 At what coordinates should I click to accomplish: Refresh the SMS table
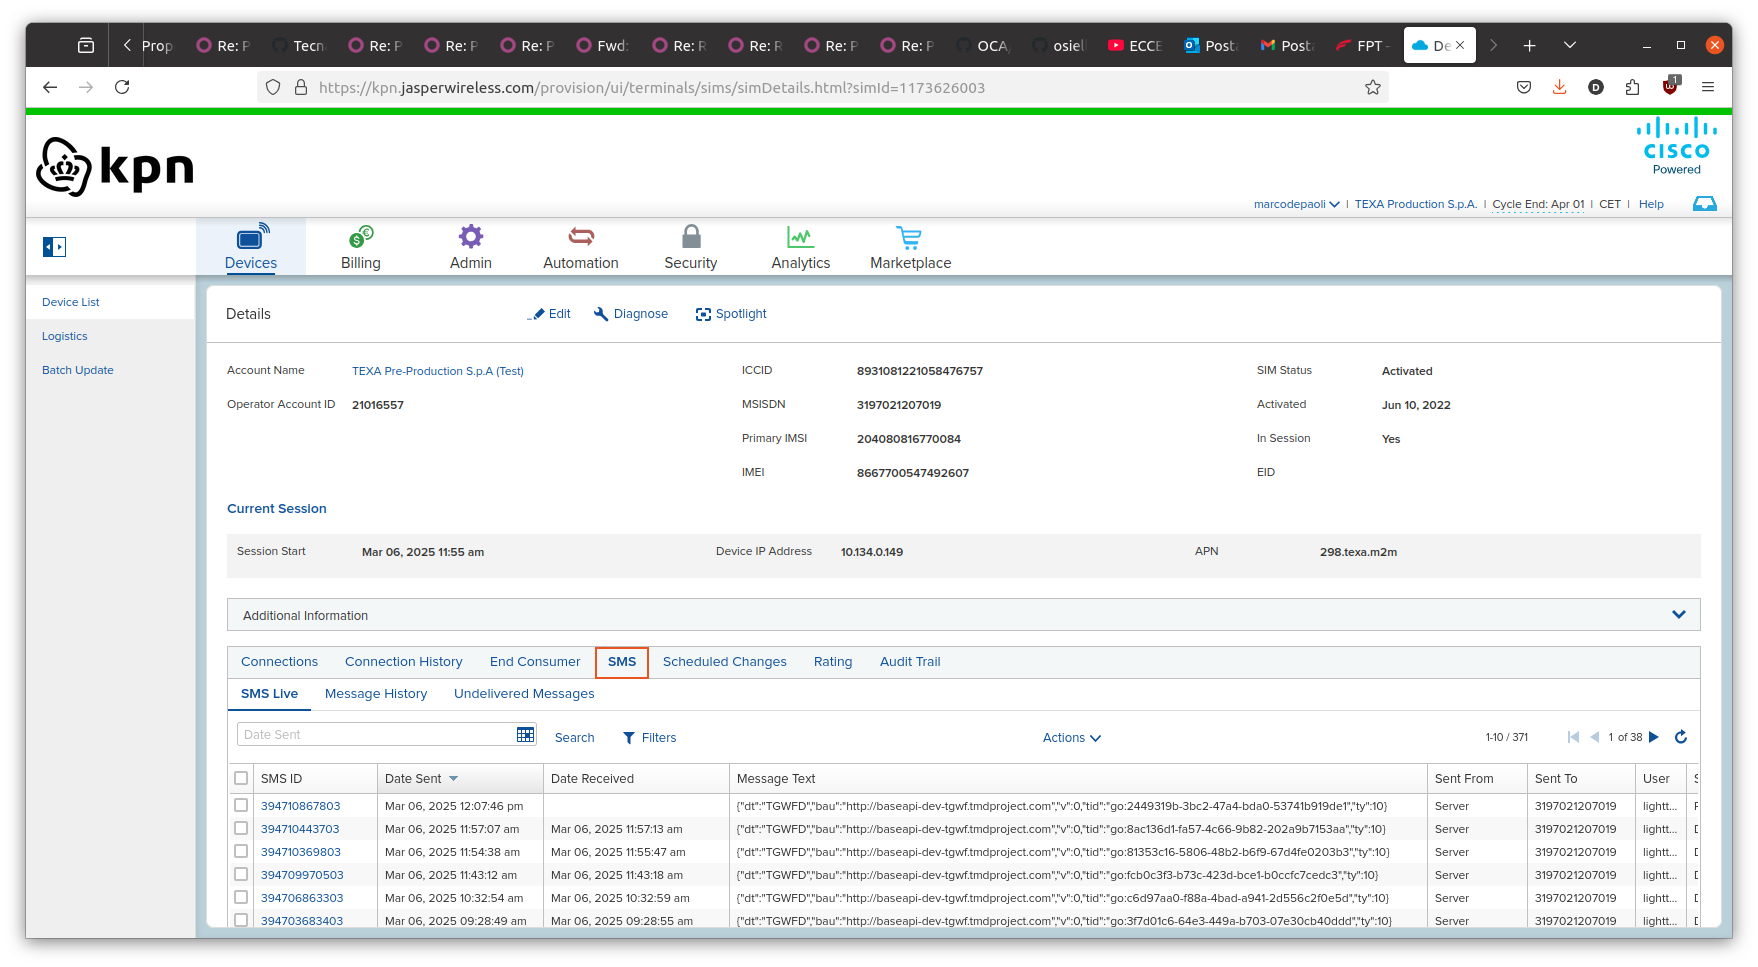click(1681, 737)
